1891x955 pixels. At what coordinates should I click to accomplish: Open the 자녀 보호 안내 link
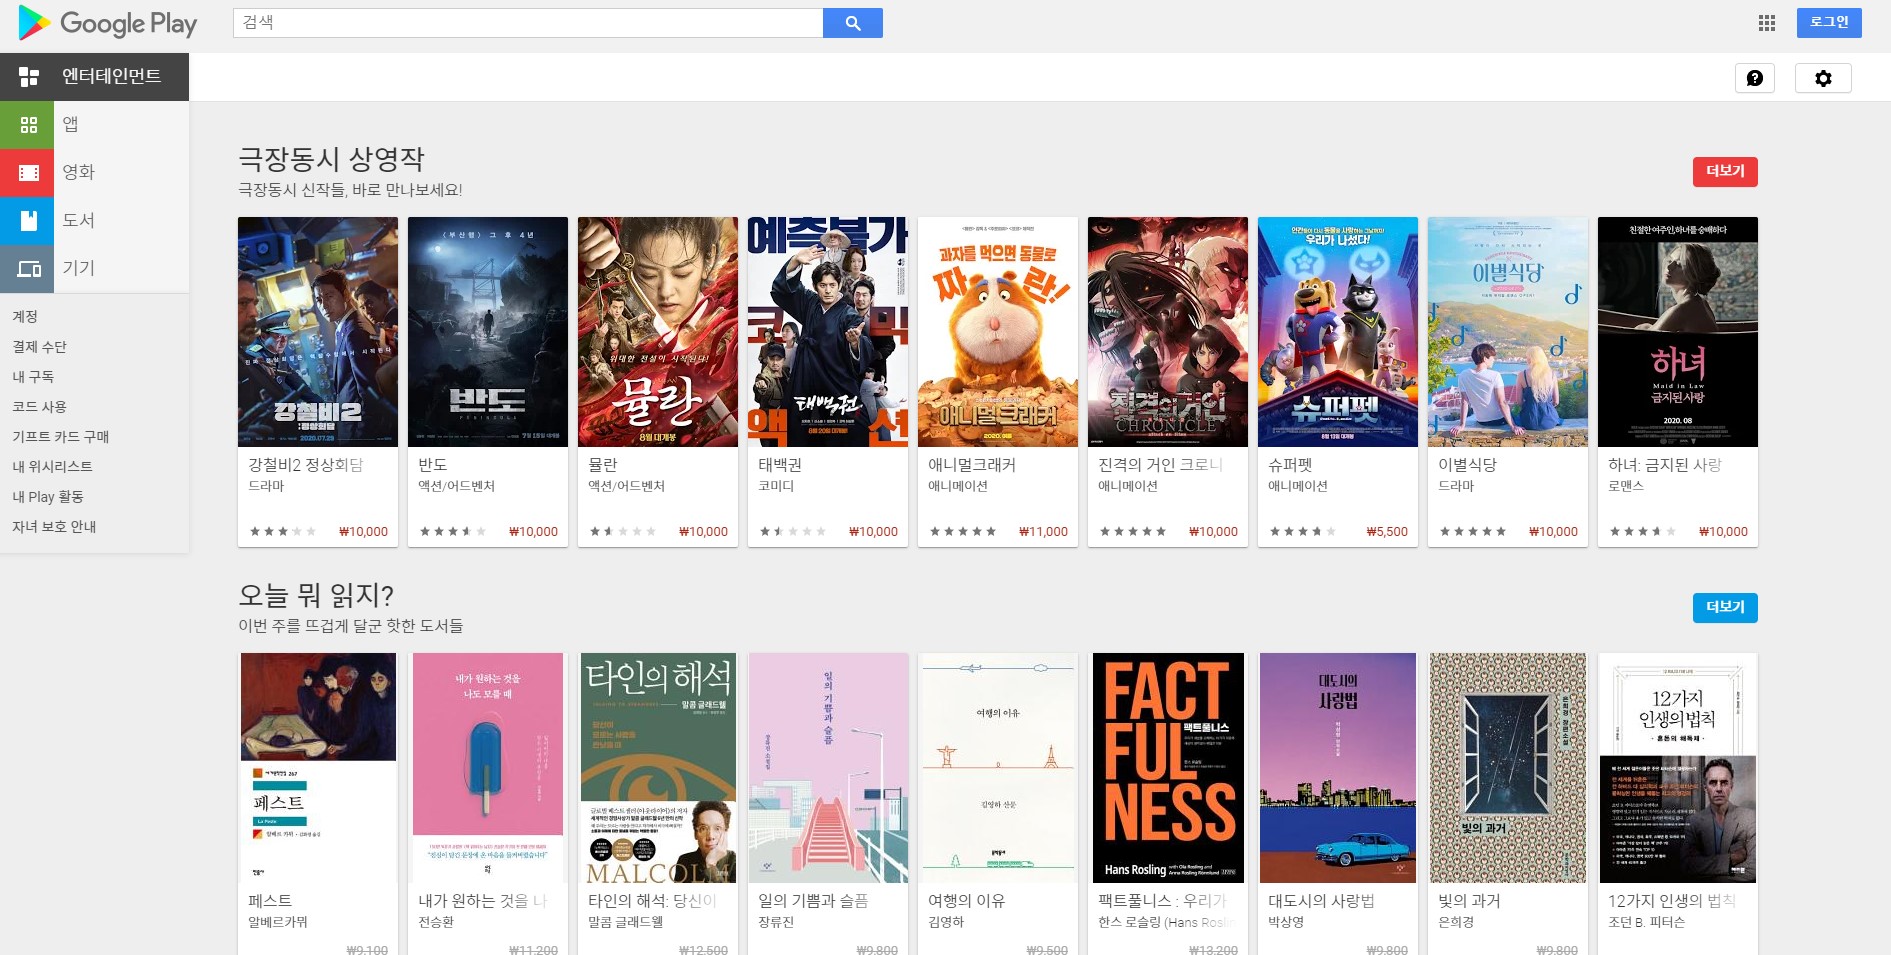(x=54, y=526)
